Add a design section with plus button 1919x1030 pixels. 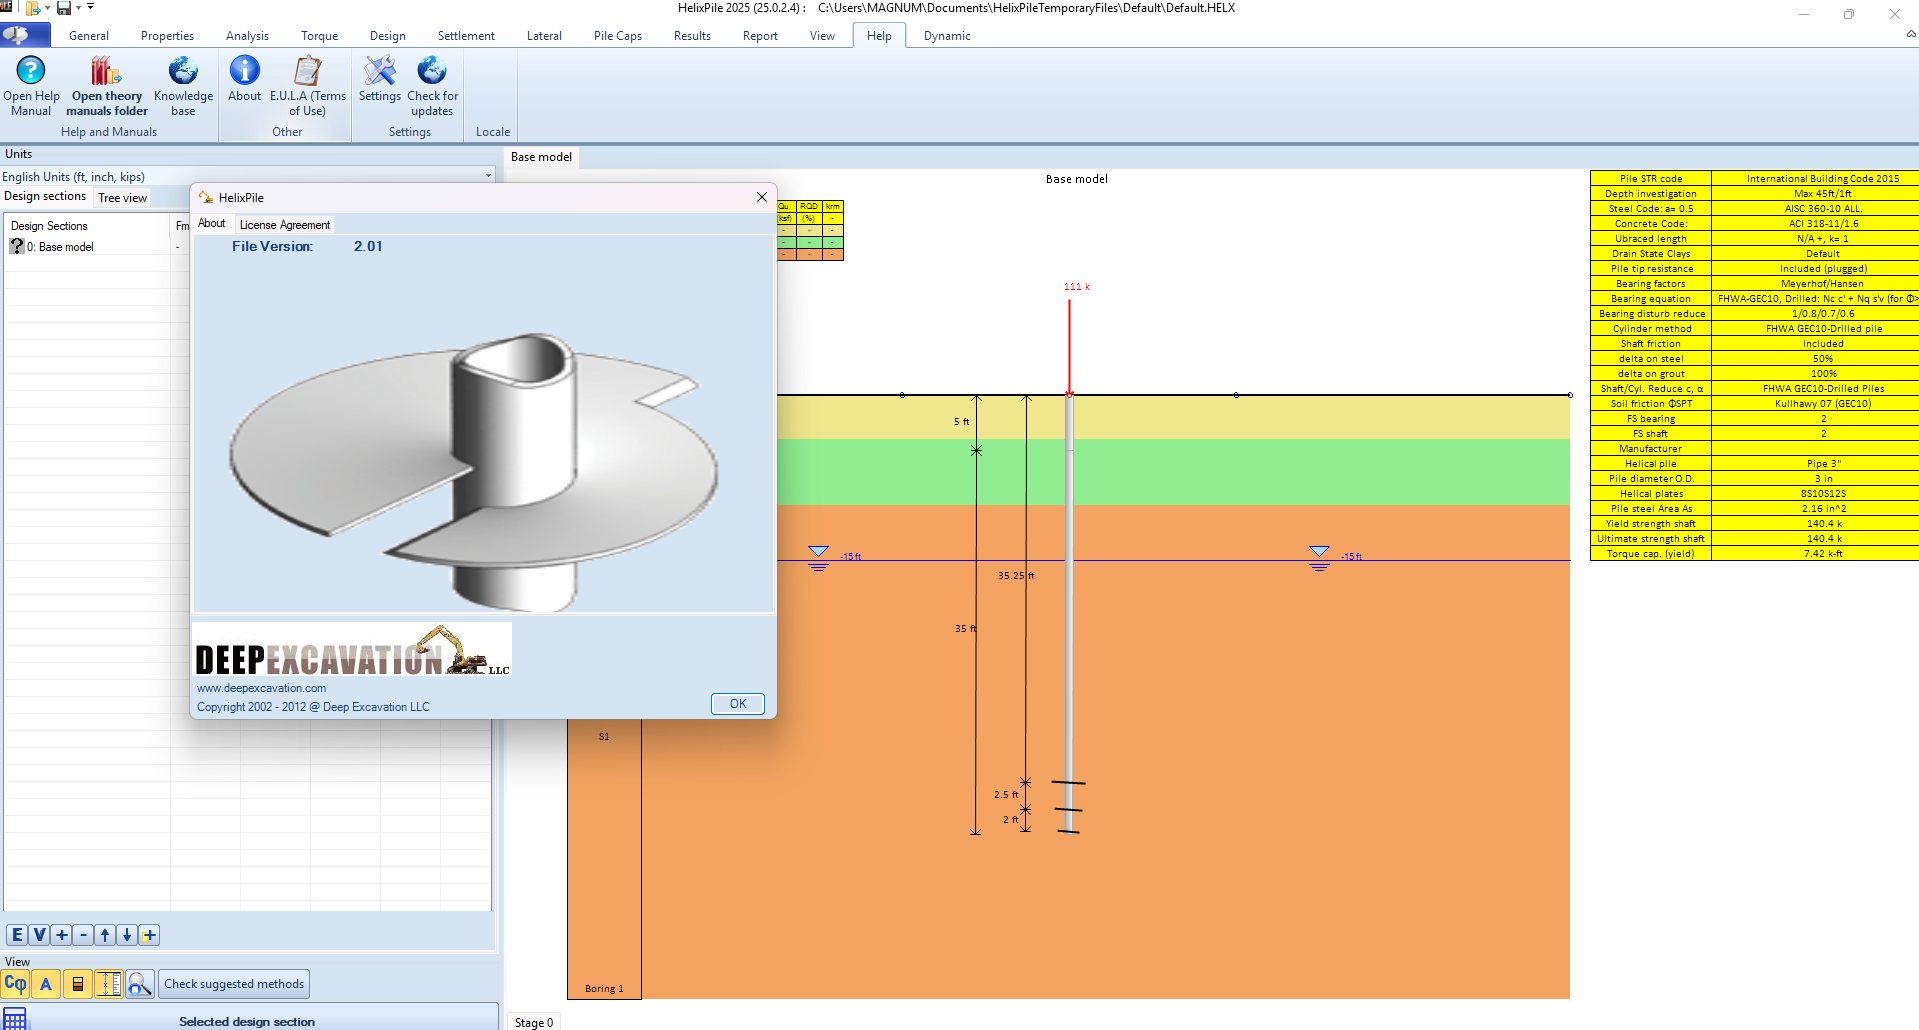pyautogui.click(x=61, y=935)
